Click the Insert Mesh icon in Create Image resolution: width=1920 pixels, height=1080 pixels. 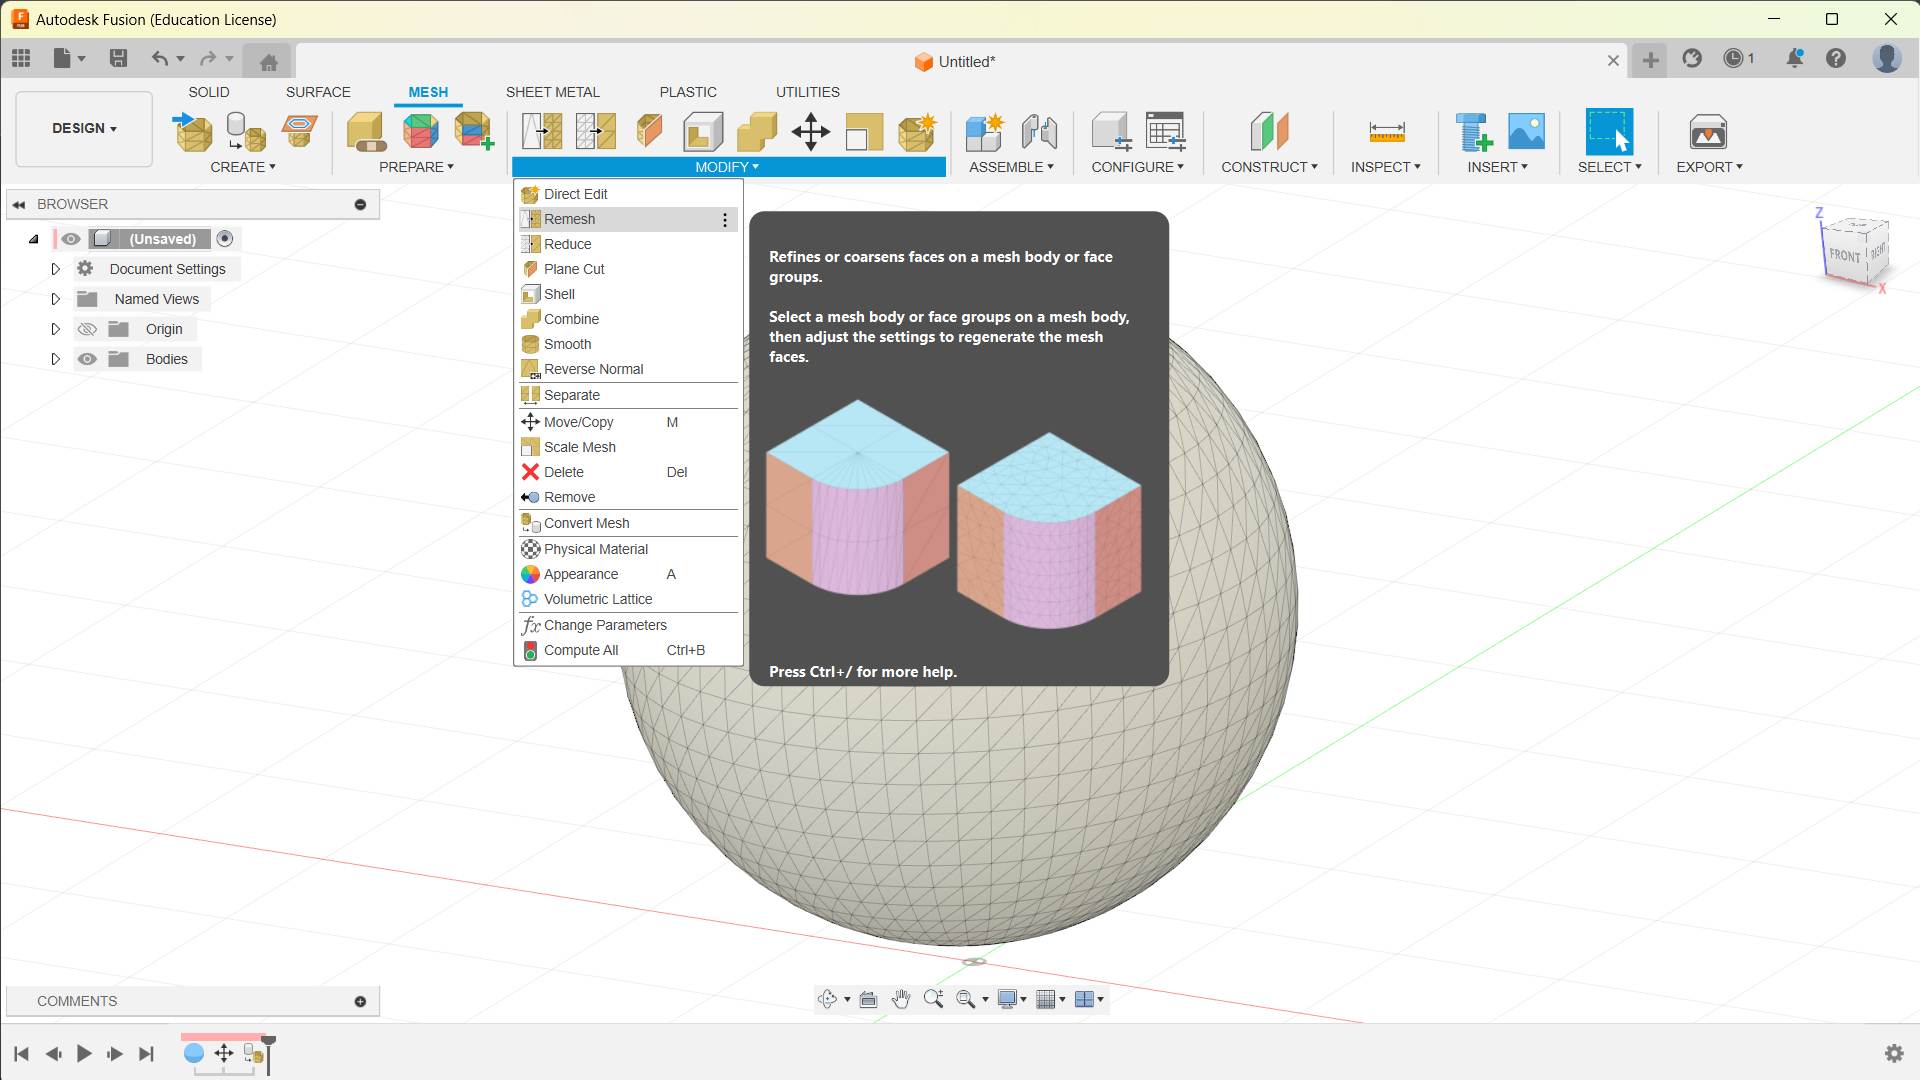193,131
